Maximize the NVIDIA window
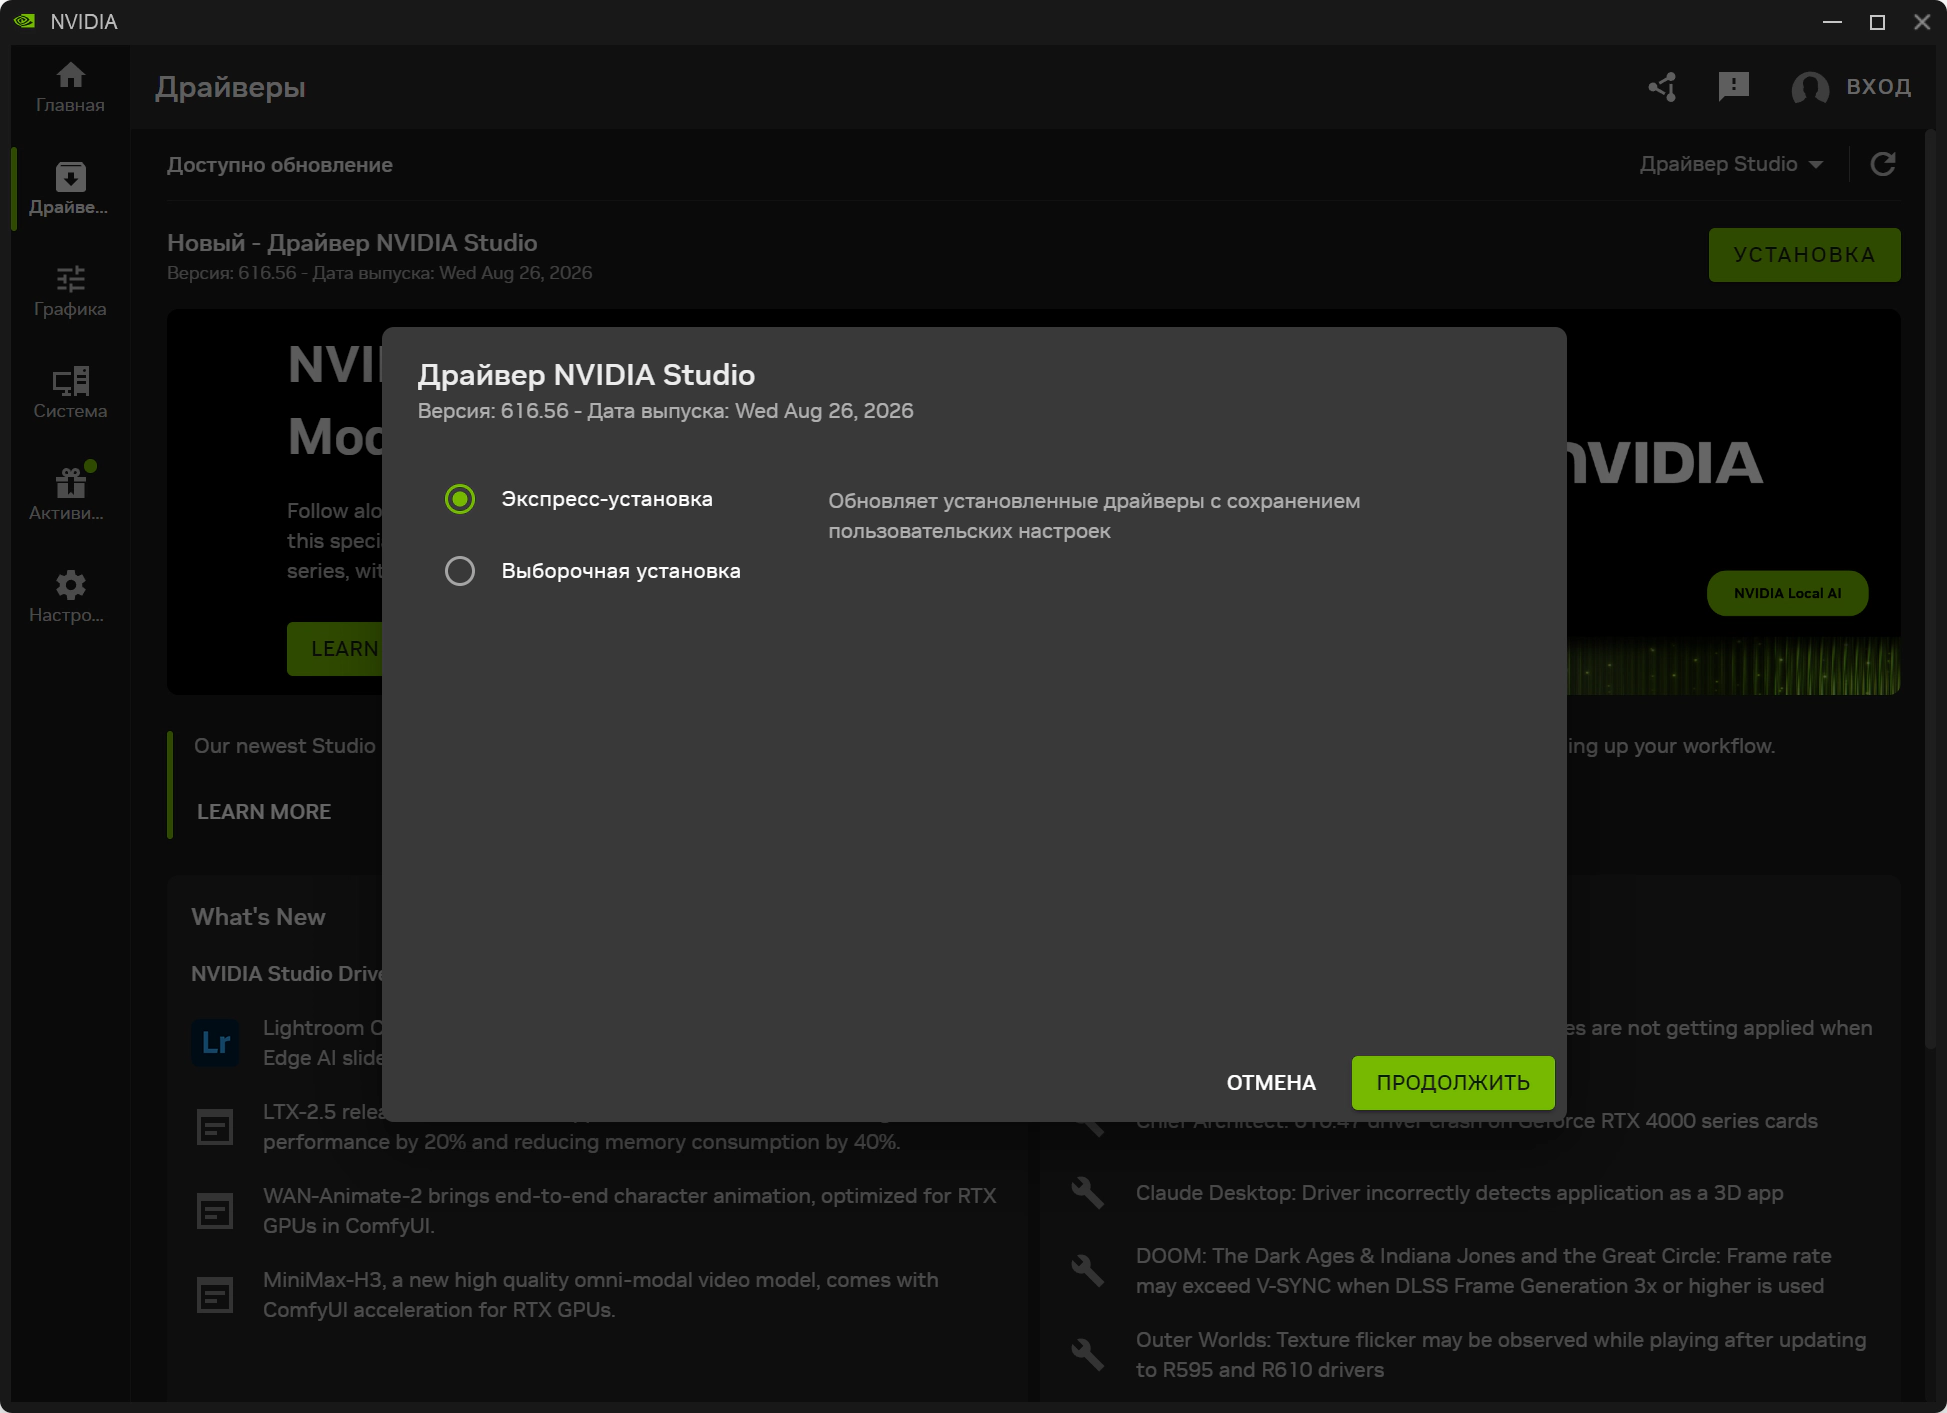The image size is (1947, 1413). 1877,22
